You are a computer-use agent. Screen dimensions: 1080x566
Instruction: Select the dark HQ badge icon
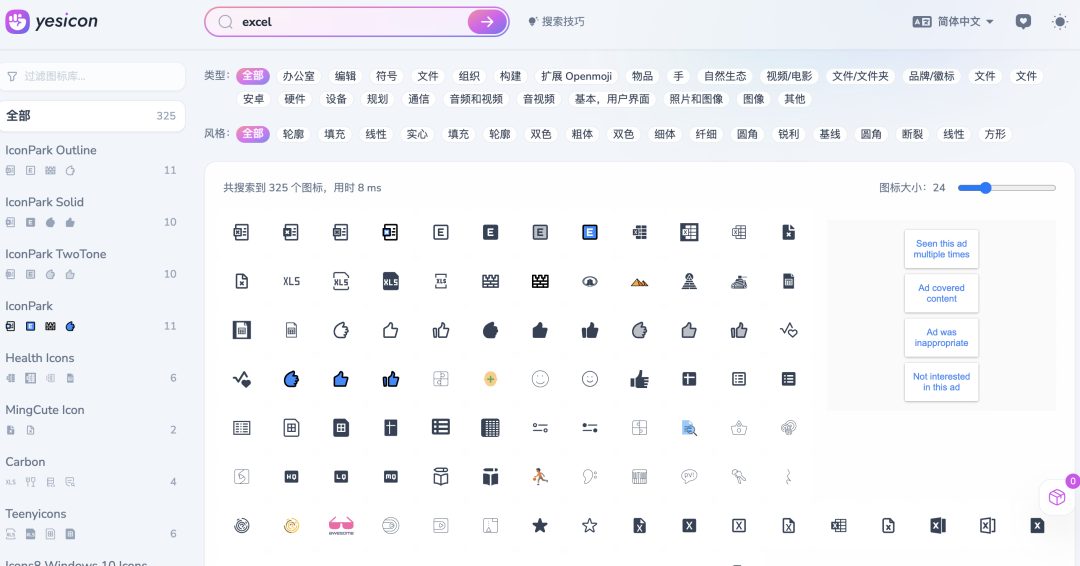(291, 477)
